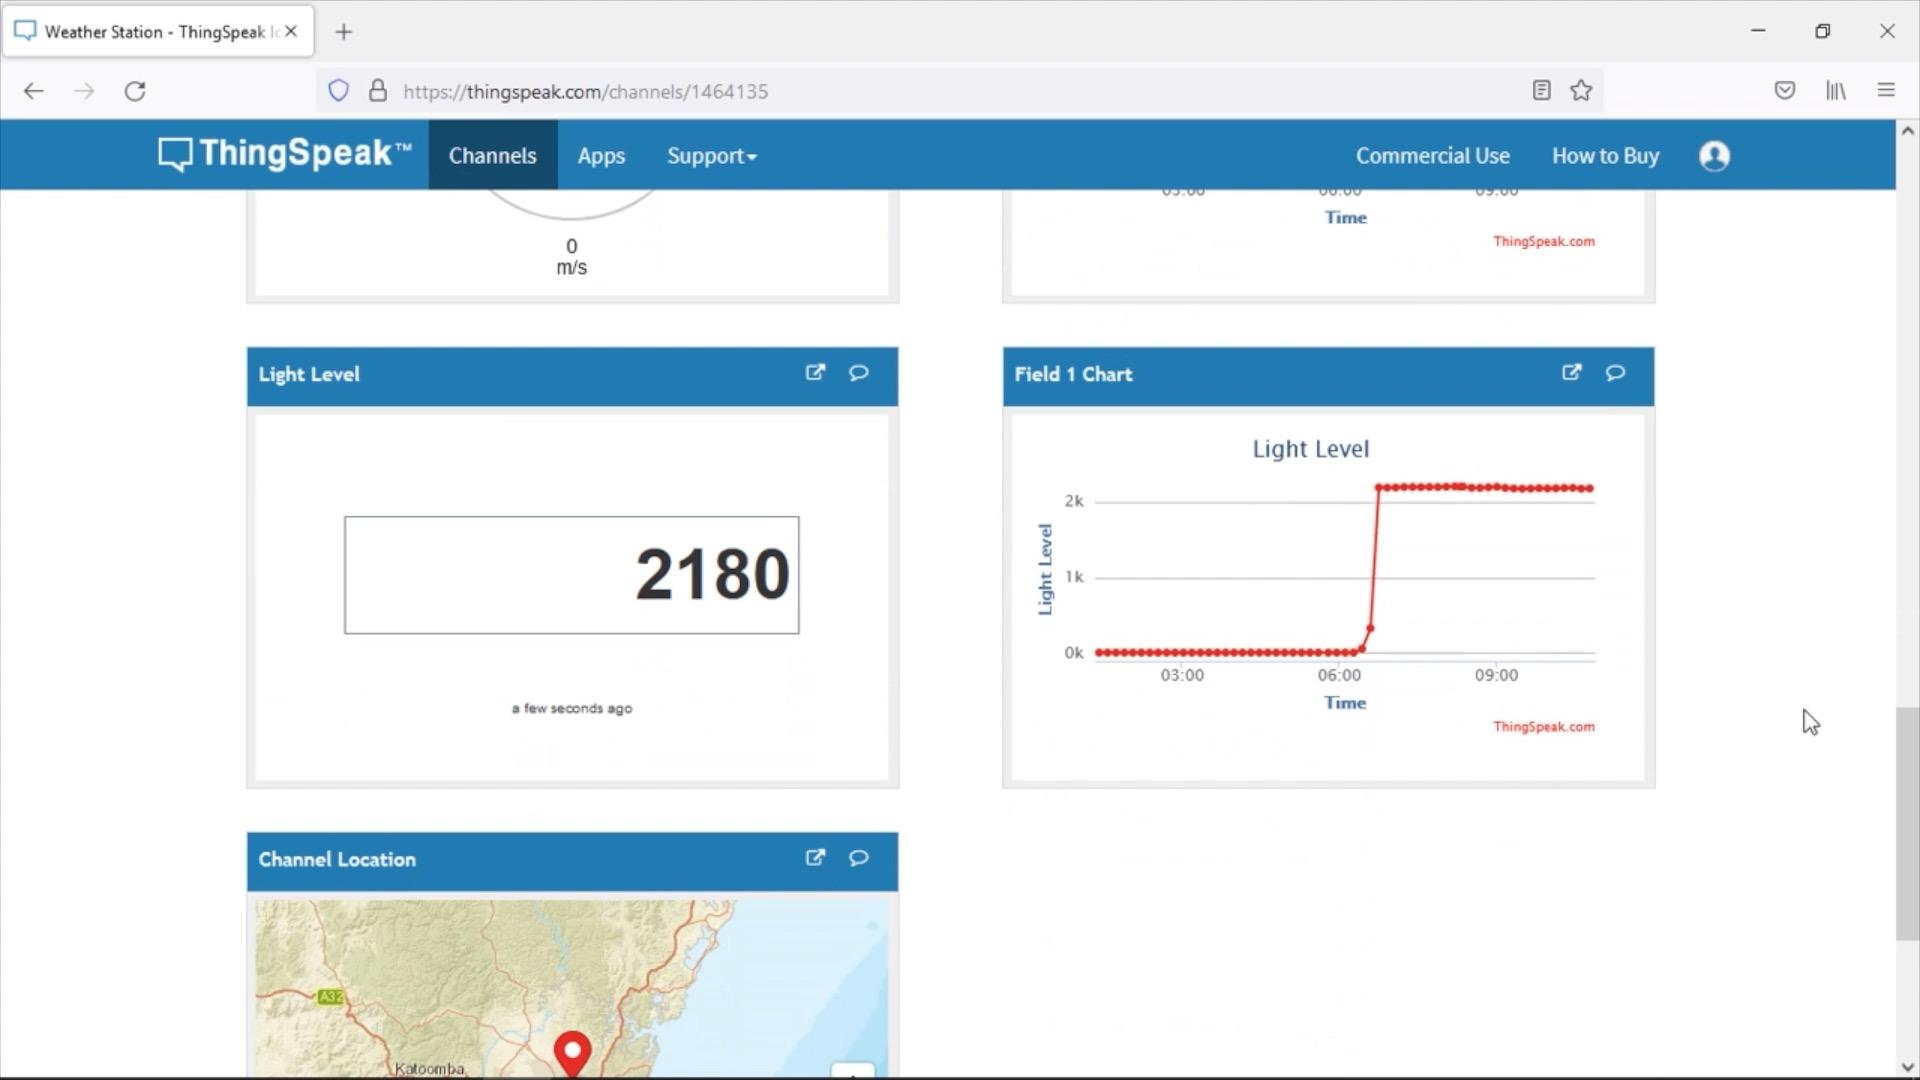Open Light Level chart comment icon

pyautogui.click(x=1614, y=373)
